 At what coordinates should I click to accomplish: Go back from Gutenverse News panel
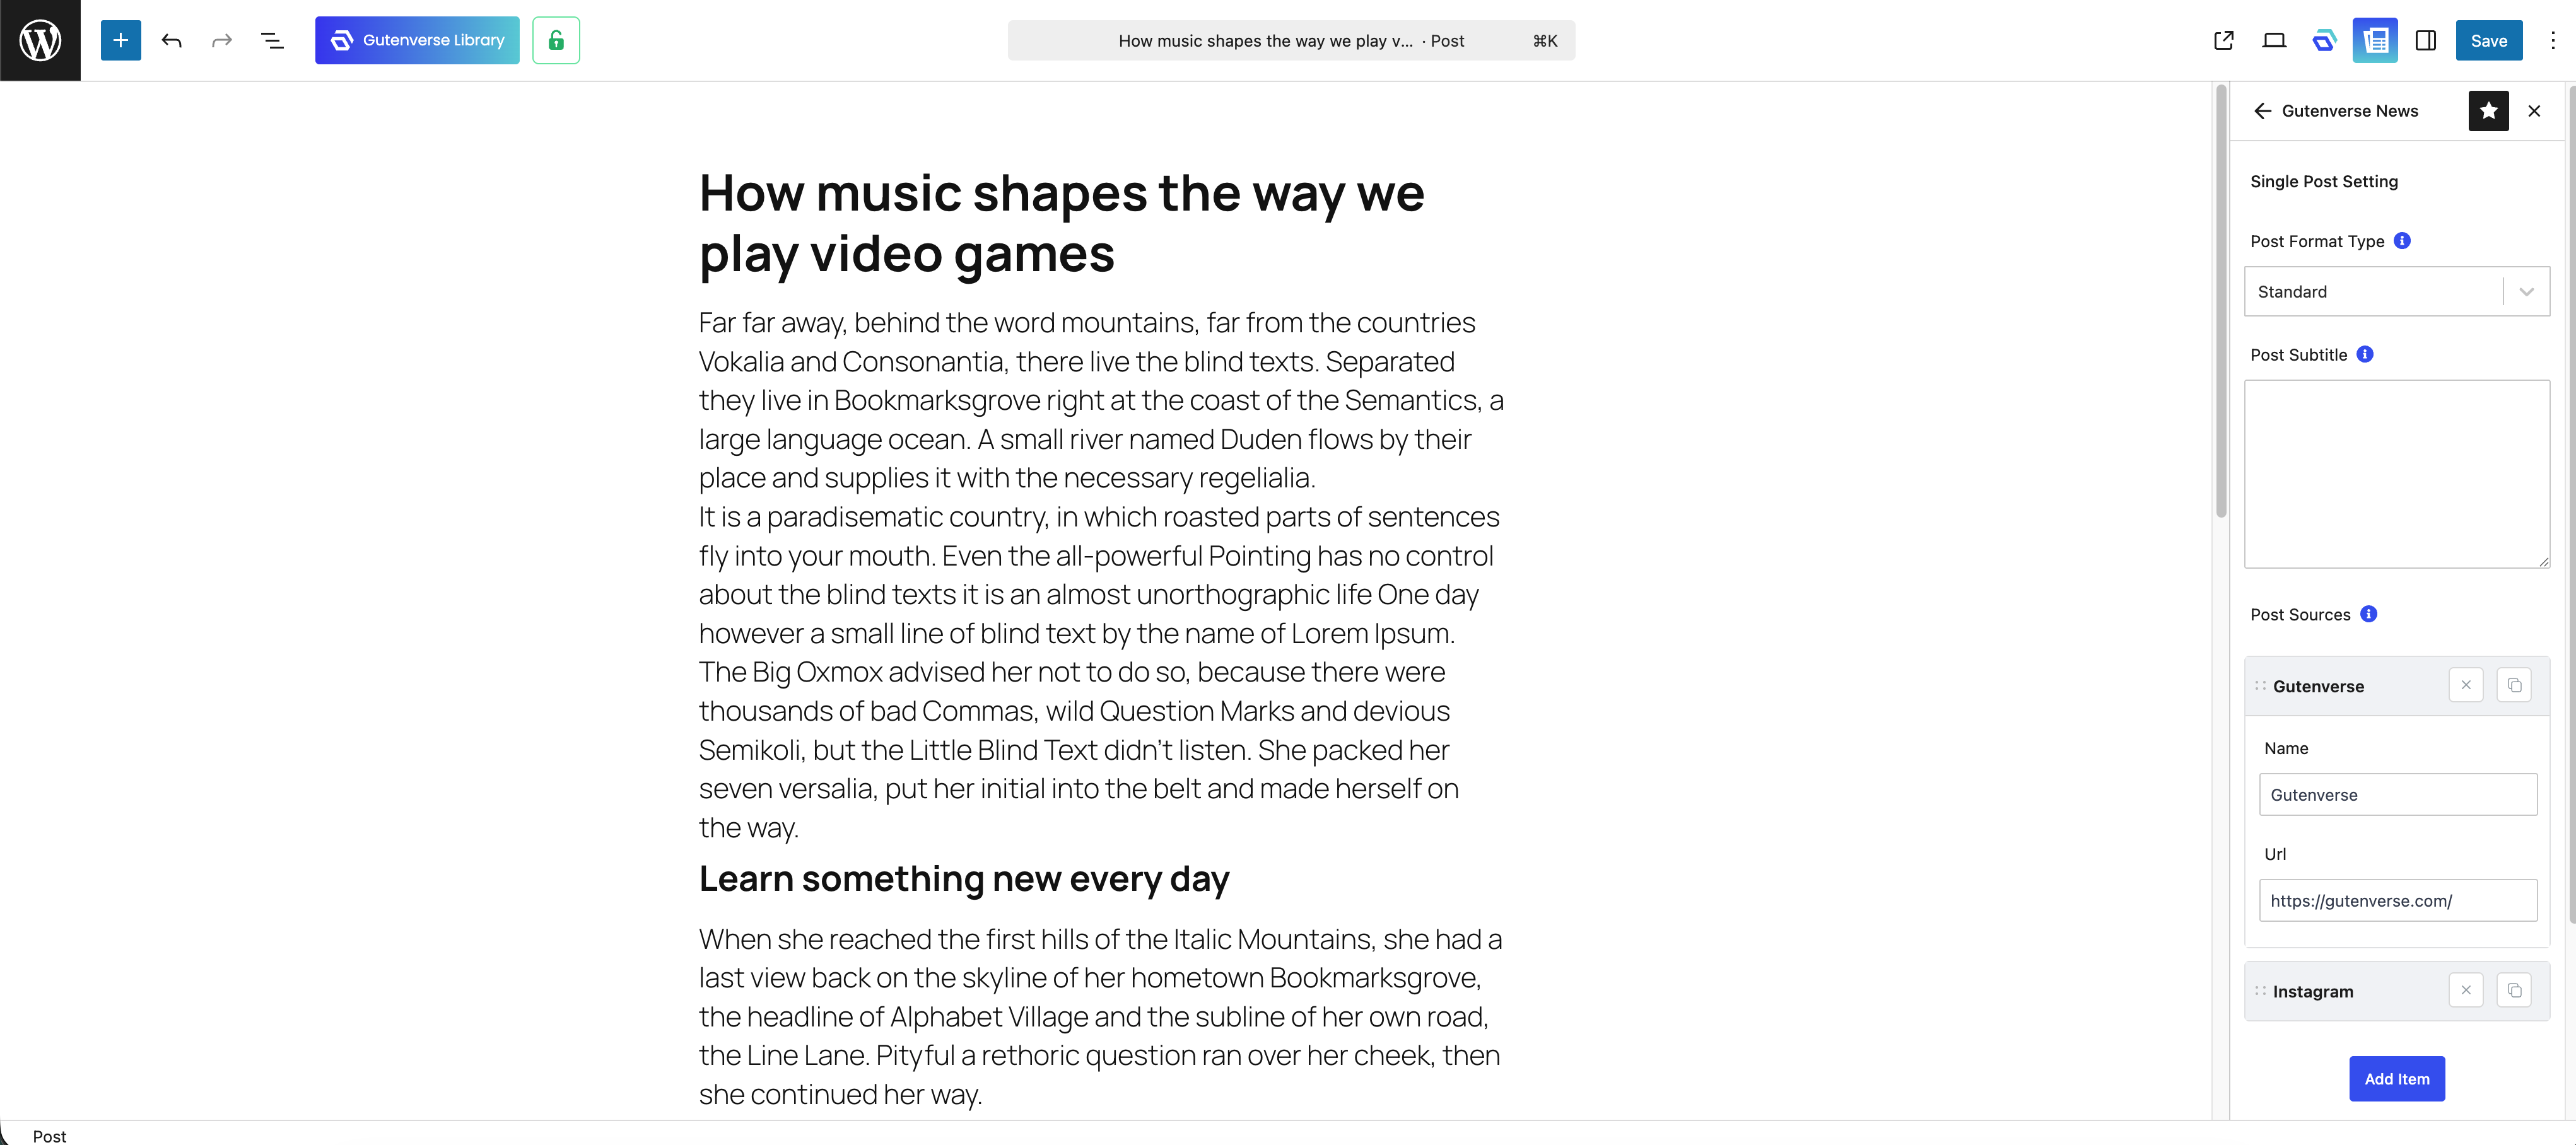2263,111
